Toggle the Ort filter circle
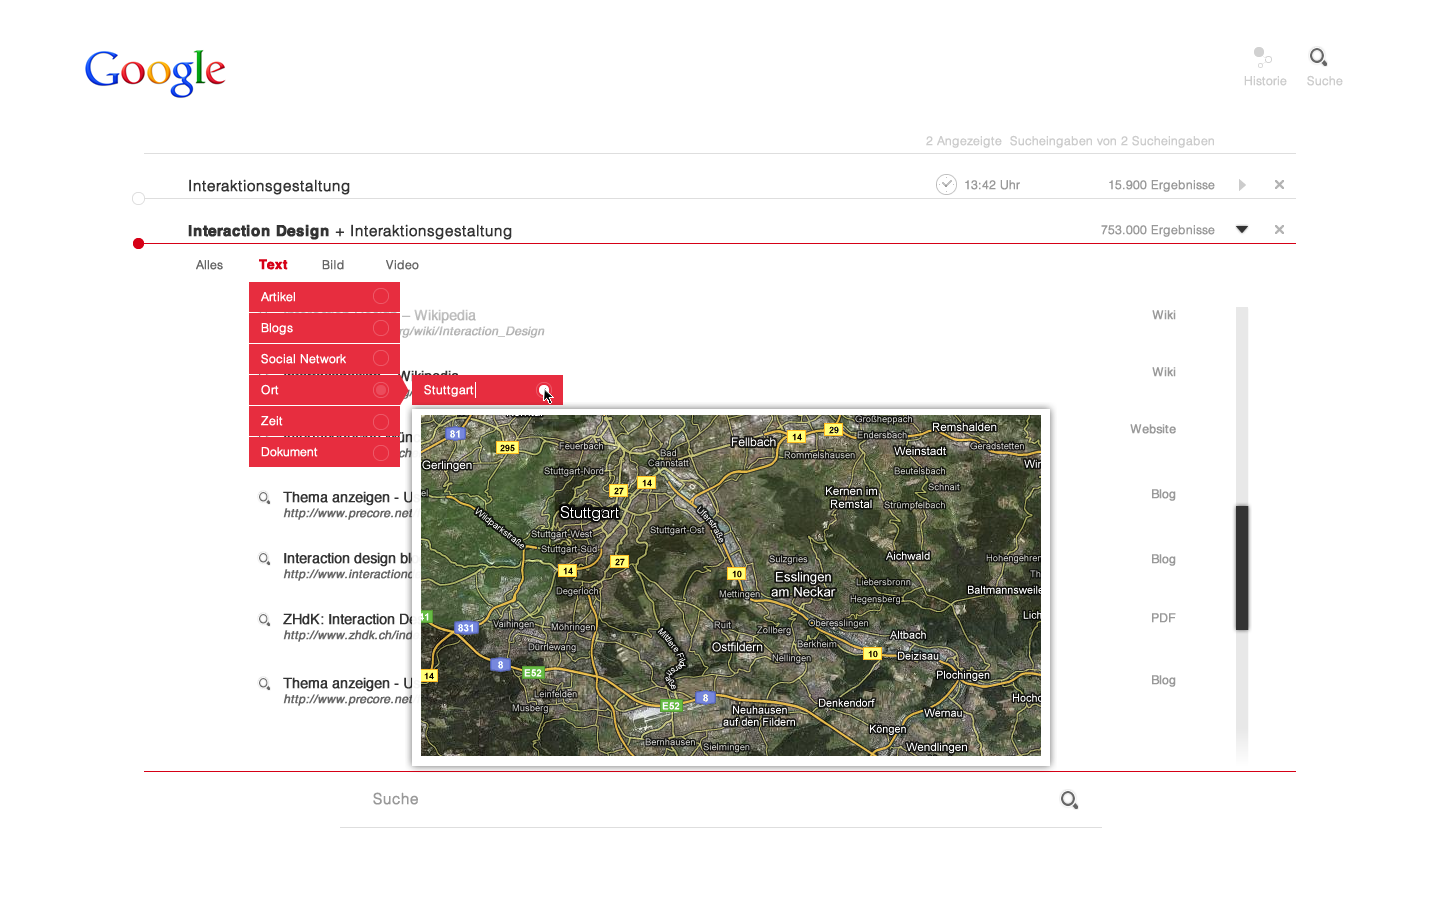1440x900 pixels. 381,390
